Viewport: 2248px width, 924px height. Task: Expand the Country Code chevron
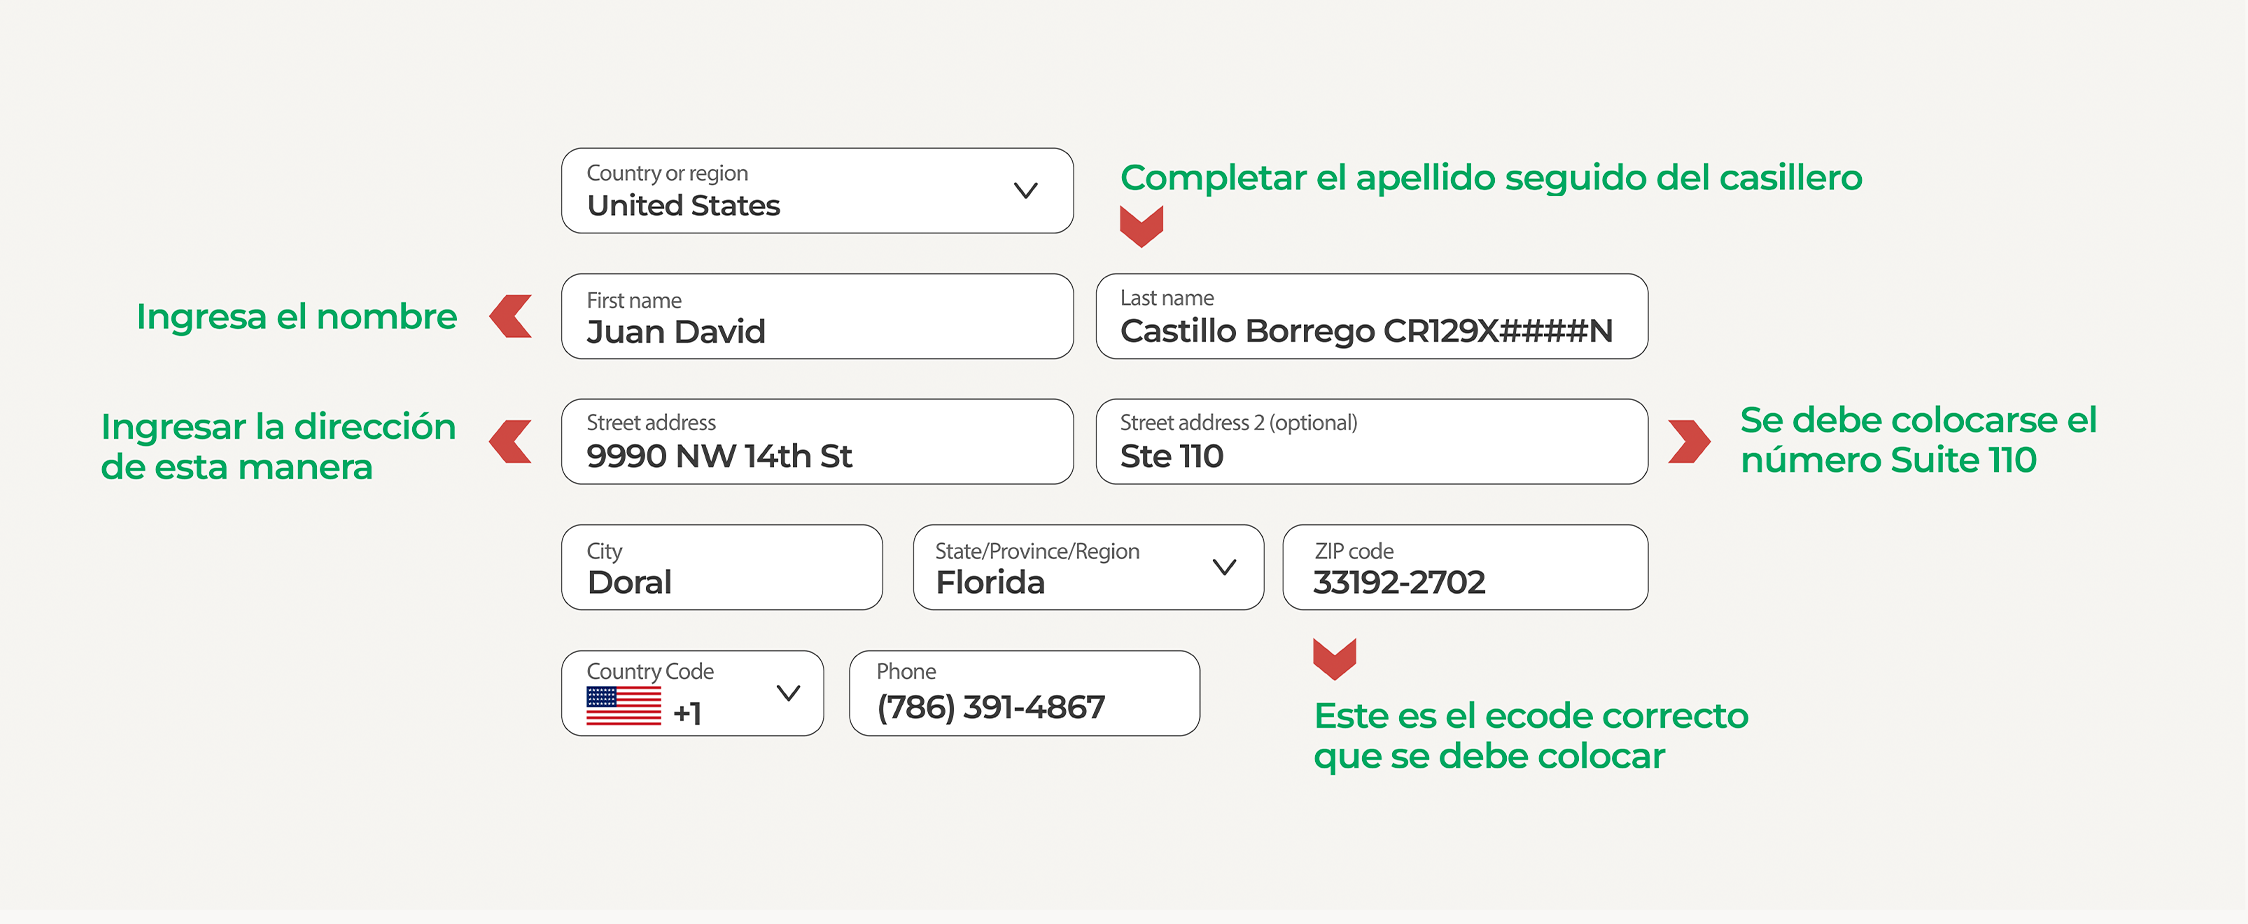click(788, 693)
